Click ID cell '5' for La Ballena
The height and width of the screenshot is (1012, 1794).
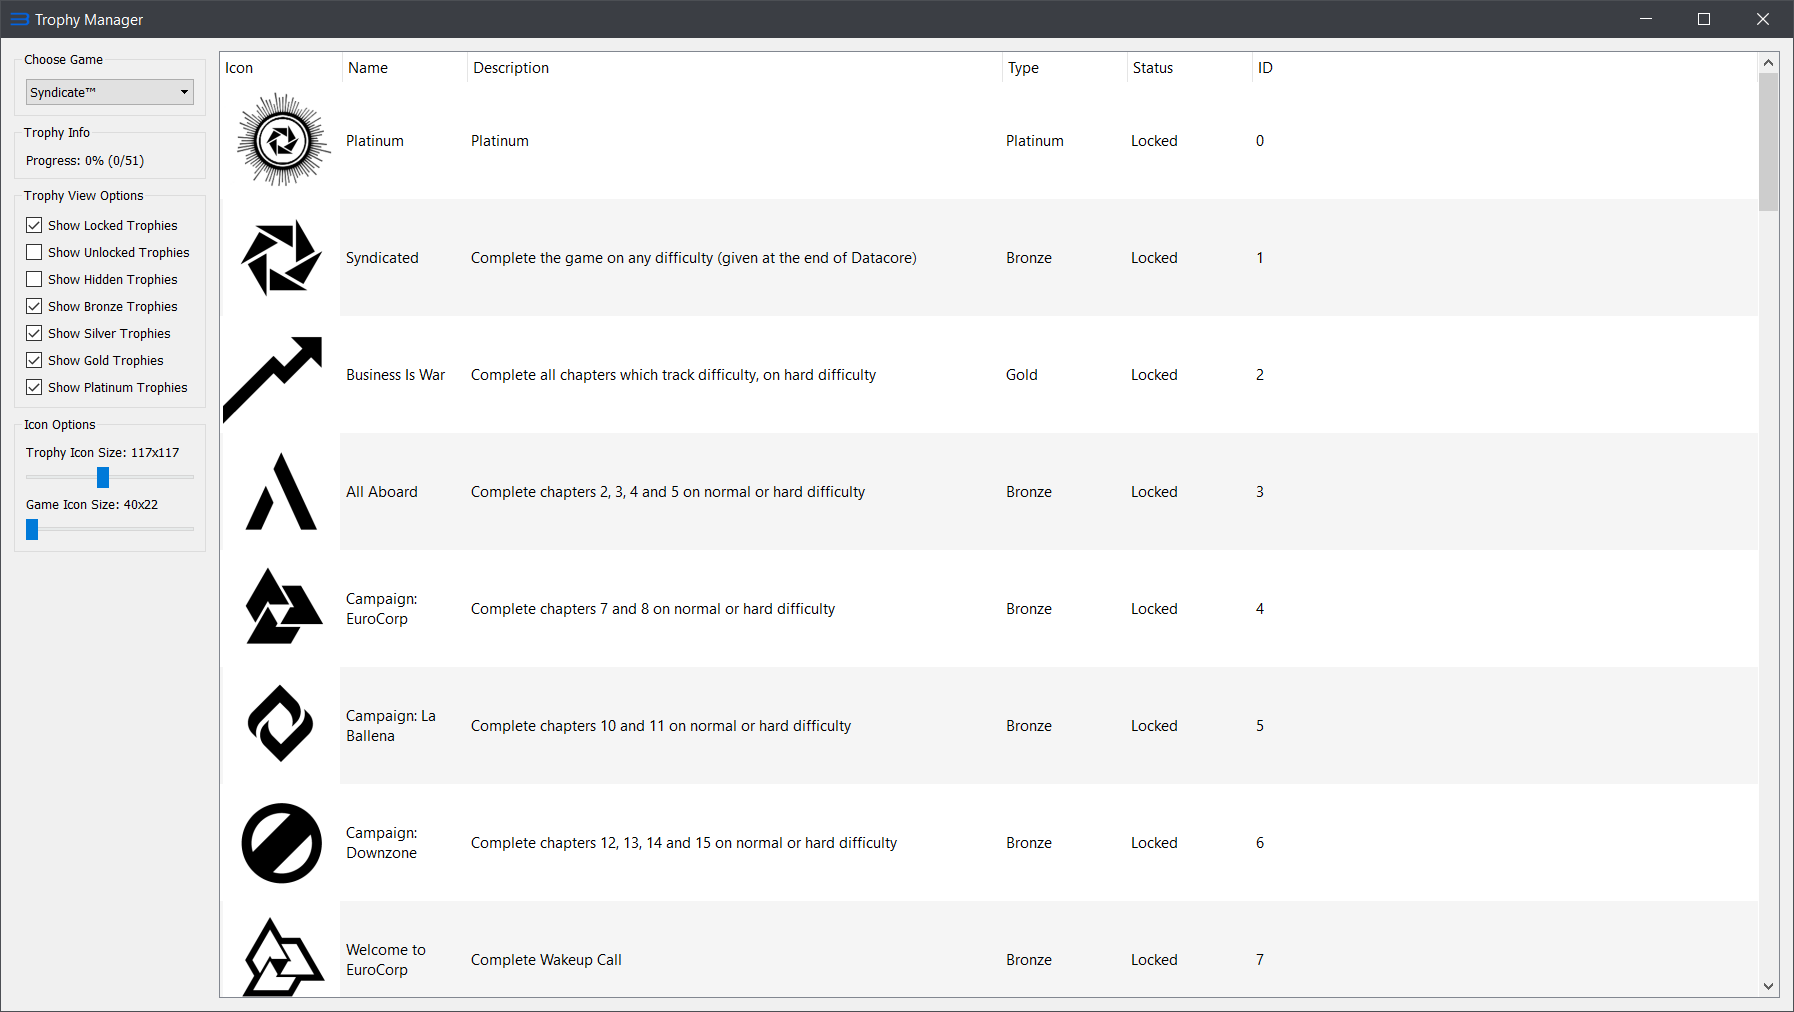pyautogui.click(x=1260, y=726)
